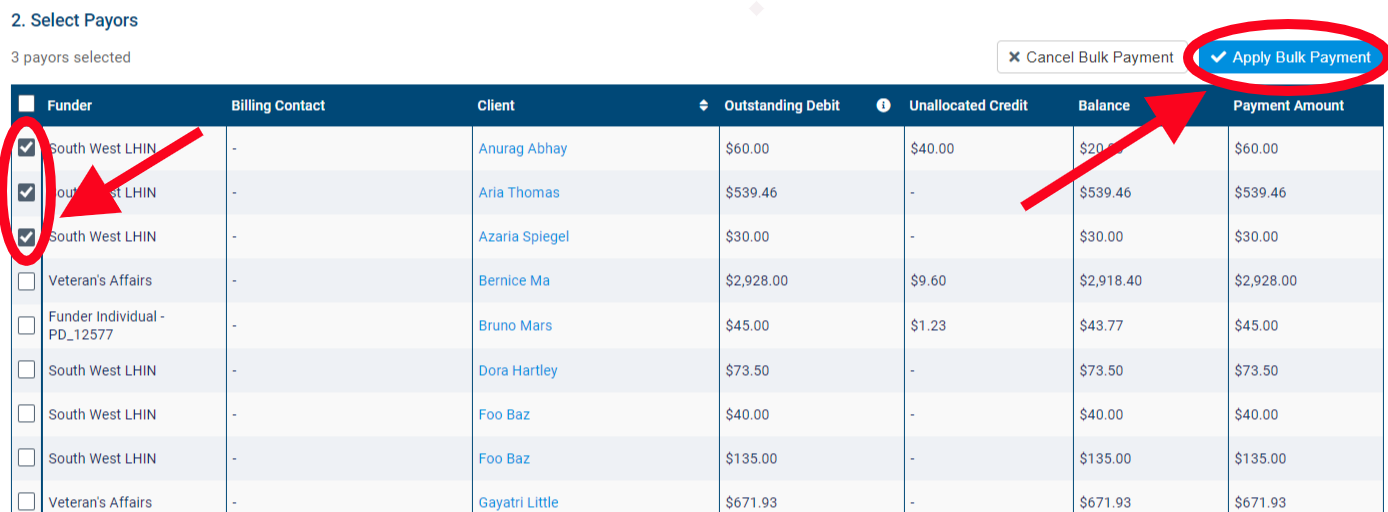Open Gayatri Little's client link
This screenshot has width=1388, height=512.
[518, 502]
